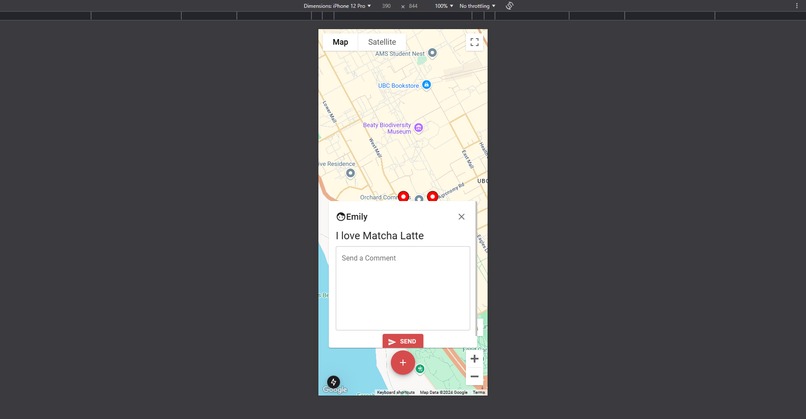Click the rotate device icon

click(x=509, y=6)
